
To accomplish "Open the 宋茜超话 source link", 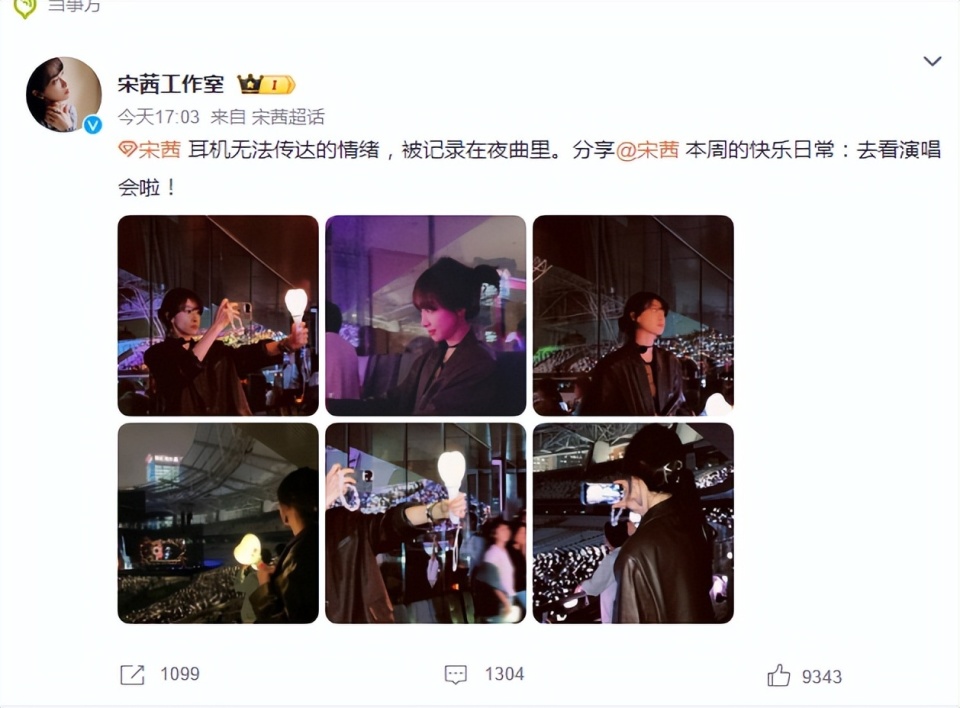I will pos(288,117).
